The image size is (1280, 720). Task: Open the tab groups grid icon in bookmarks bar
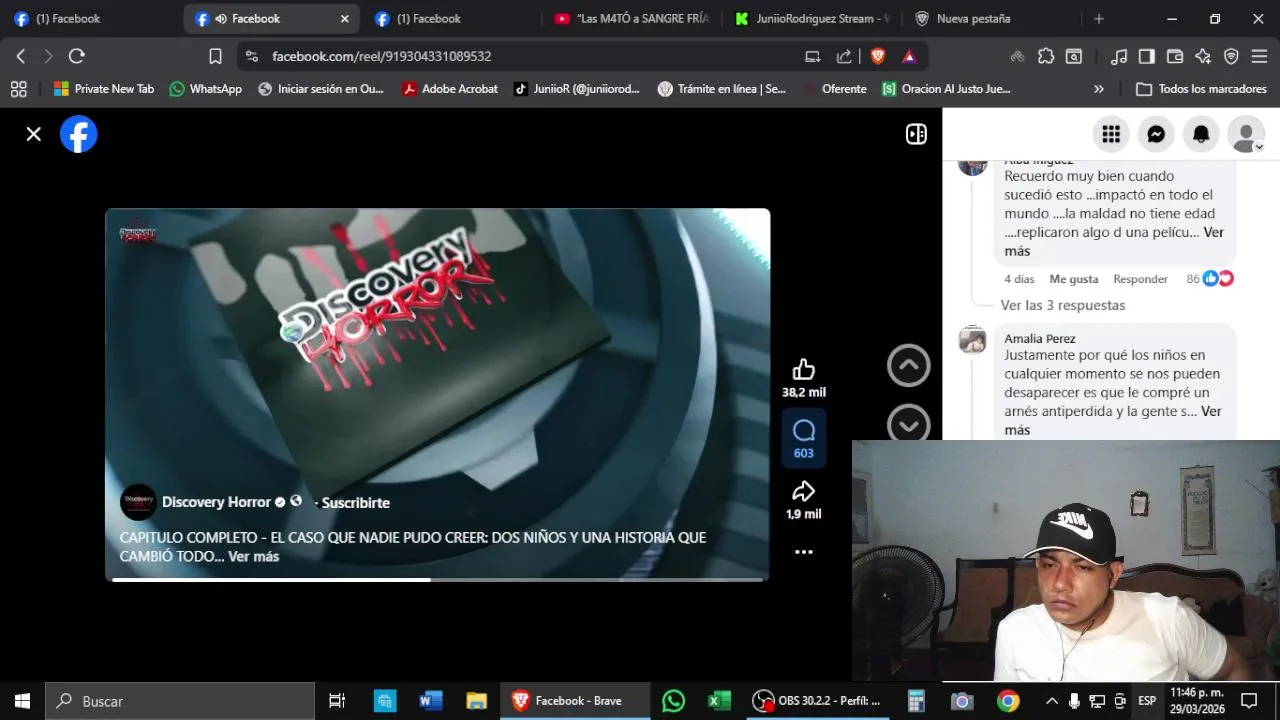[18, 89]
